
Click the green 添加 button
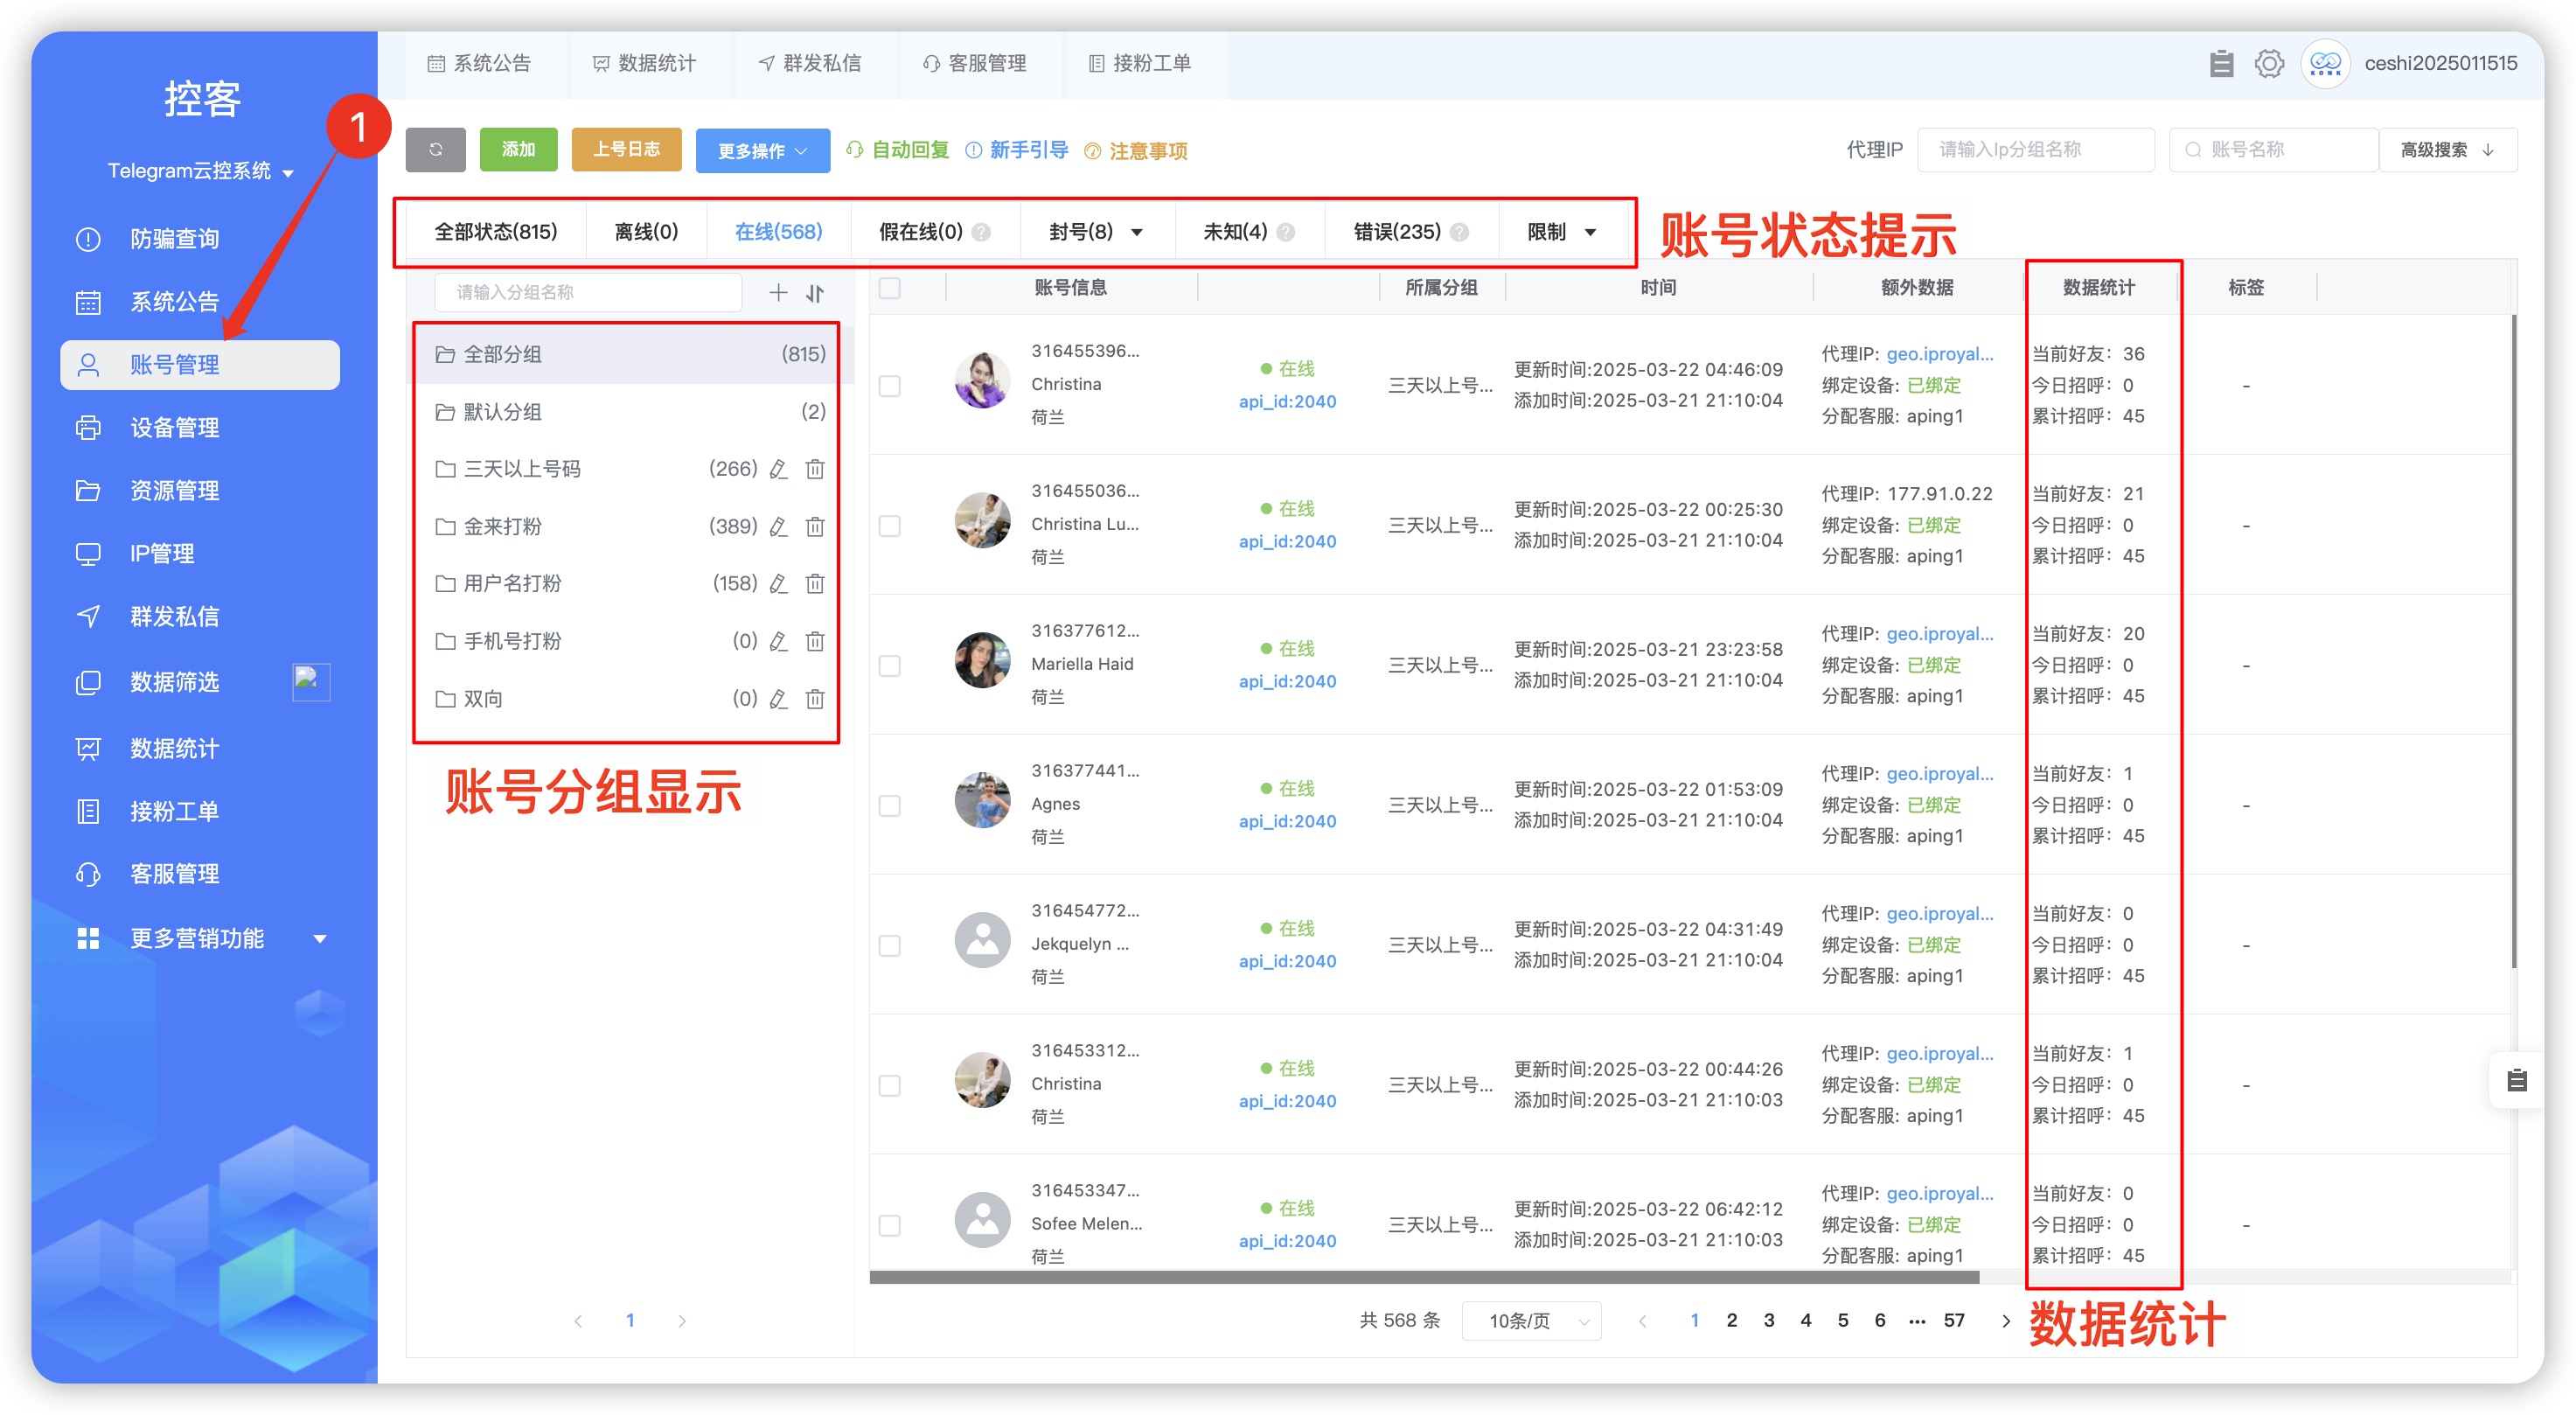point(518,150)
